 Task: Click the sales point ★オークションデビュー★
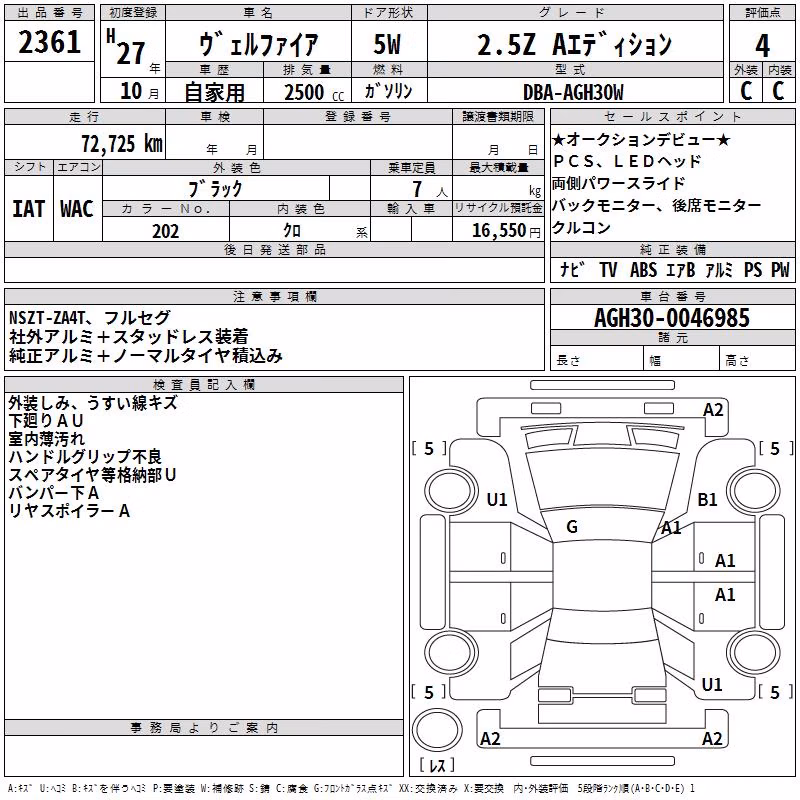coord(641,139)
